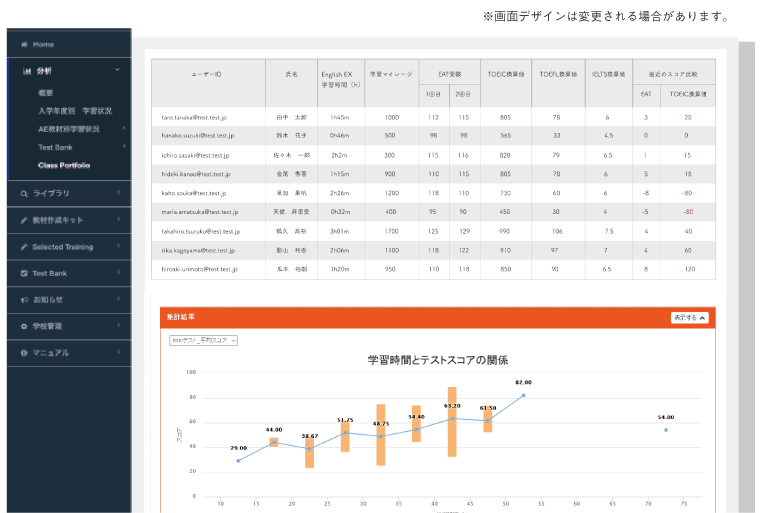This screenshot has width=770, height=513.
Task: Click study time 3h01m in takahiro's row
Action: (x=339, y=232)
